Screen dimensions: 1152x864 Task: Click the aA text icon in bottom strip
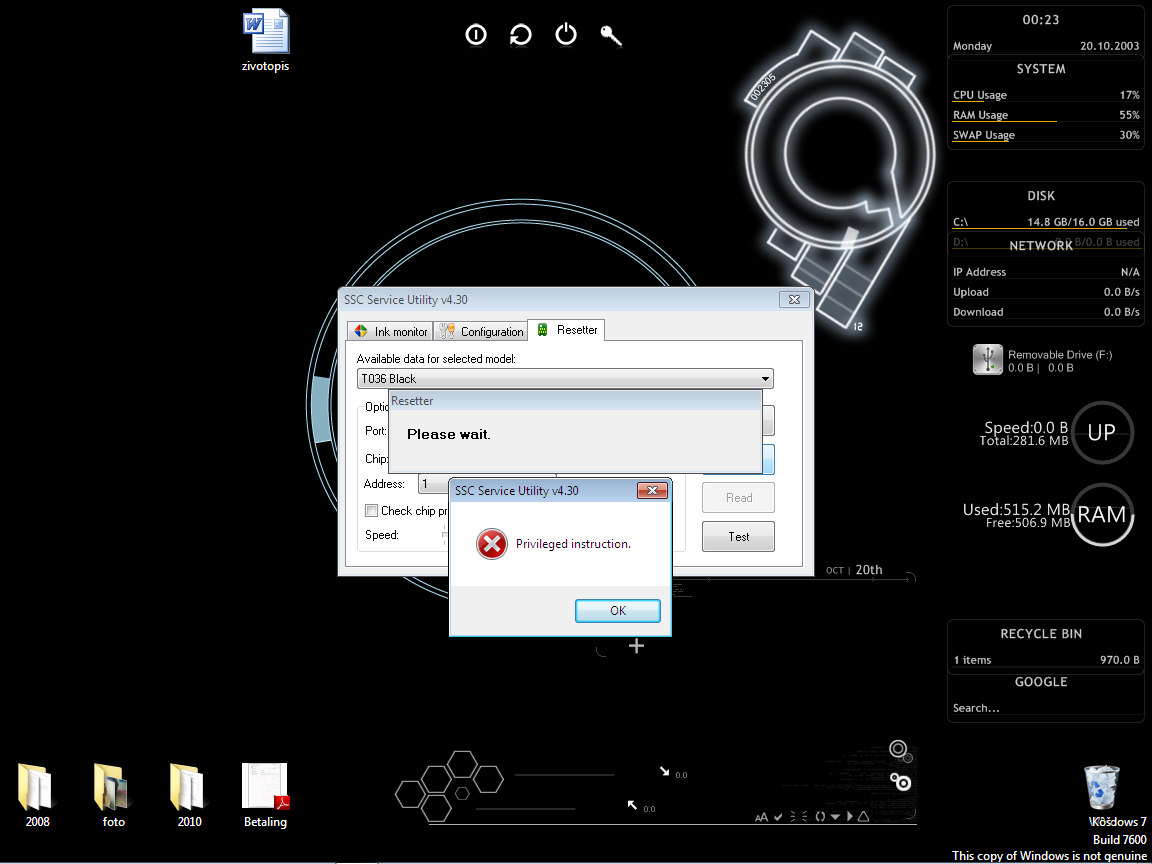761,817
